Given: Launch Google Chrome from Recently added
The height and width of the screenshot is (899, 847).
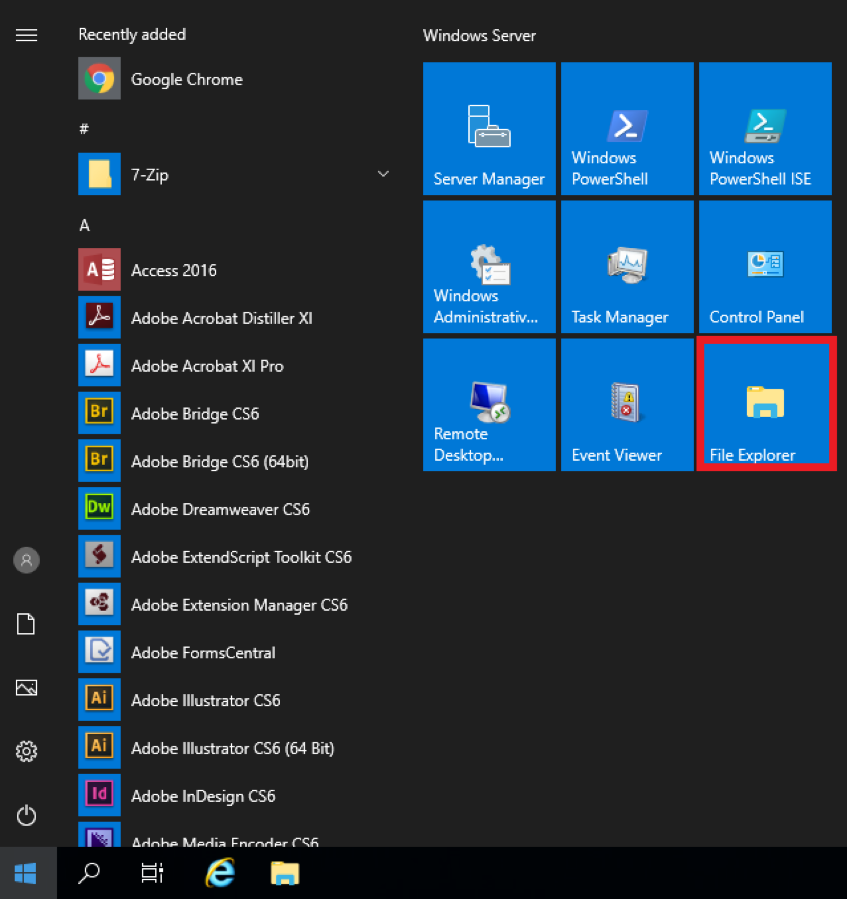Looking at the screenshot, I should (235, 79).
